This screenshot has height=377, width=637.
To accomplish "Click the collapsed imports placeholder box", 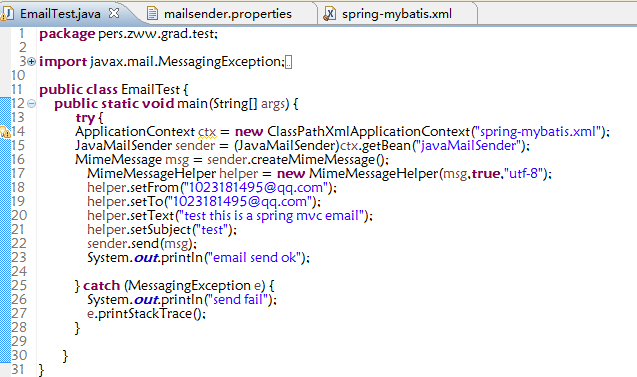I will [x=288, y=62].
